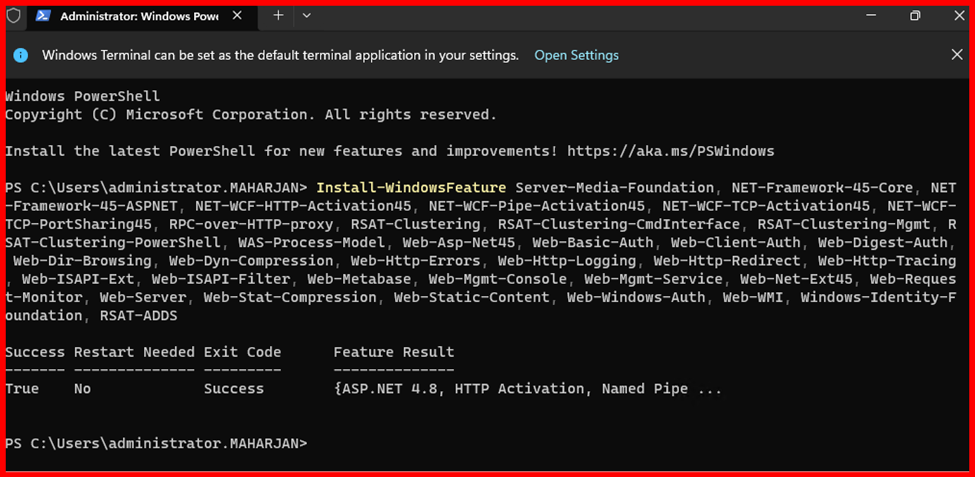Click the aka.ms/PSWindows URL in terminal

[x=670, y=151]
